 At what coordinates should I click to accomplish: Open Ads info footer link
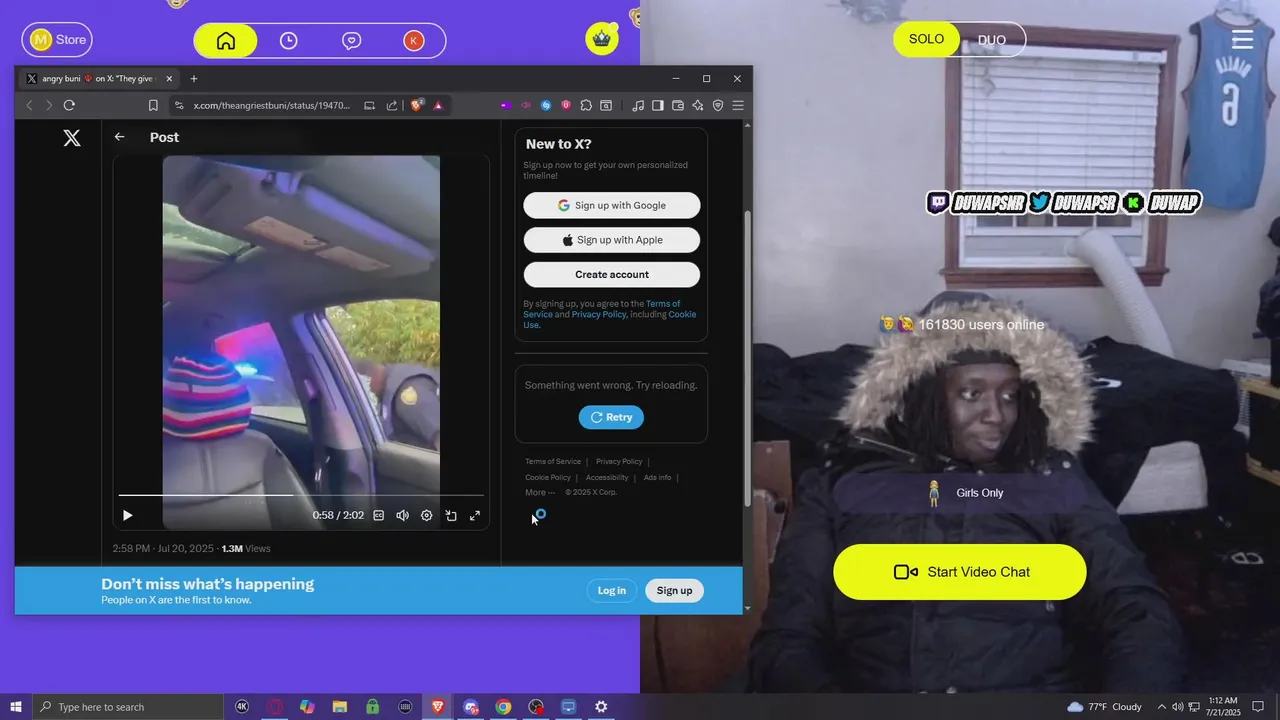tap(657, 477)
